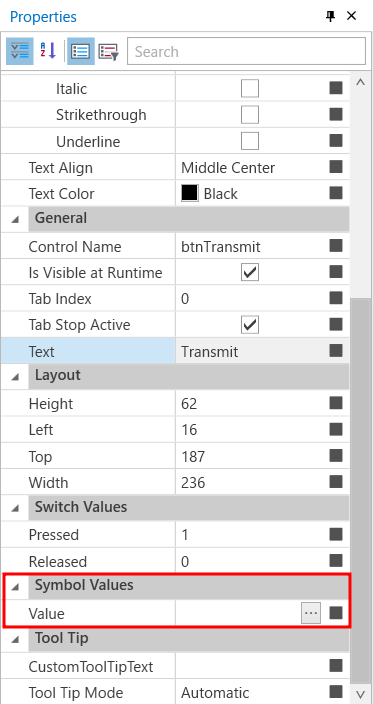Image resolution: width=374 pixels, height=704 pixels.
Task: Click square marker beside Control Name
Action: click(x=336, y=246)
